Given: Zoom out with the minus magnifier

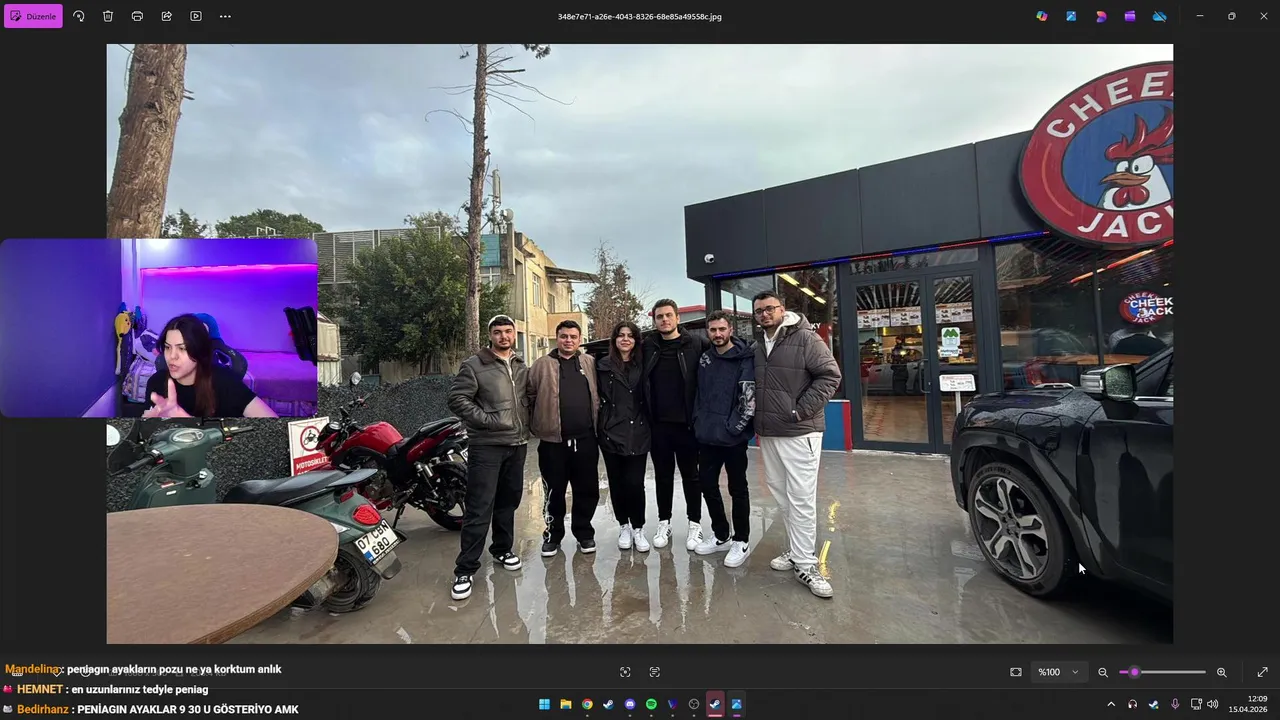Looking at the screenshot, I should click(1103, 672).
